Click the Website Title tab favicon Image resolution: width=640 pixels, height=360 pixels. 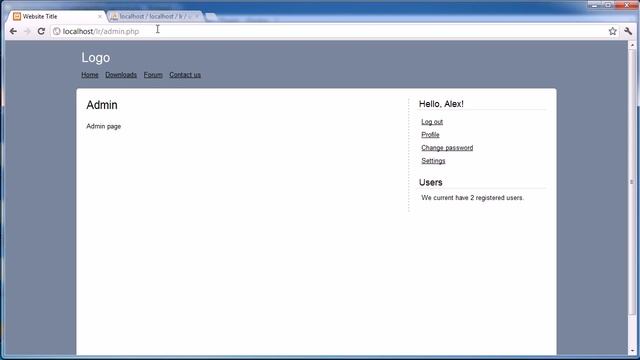[x=17, y=16]
